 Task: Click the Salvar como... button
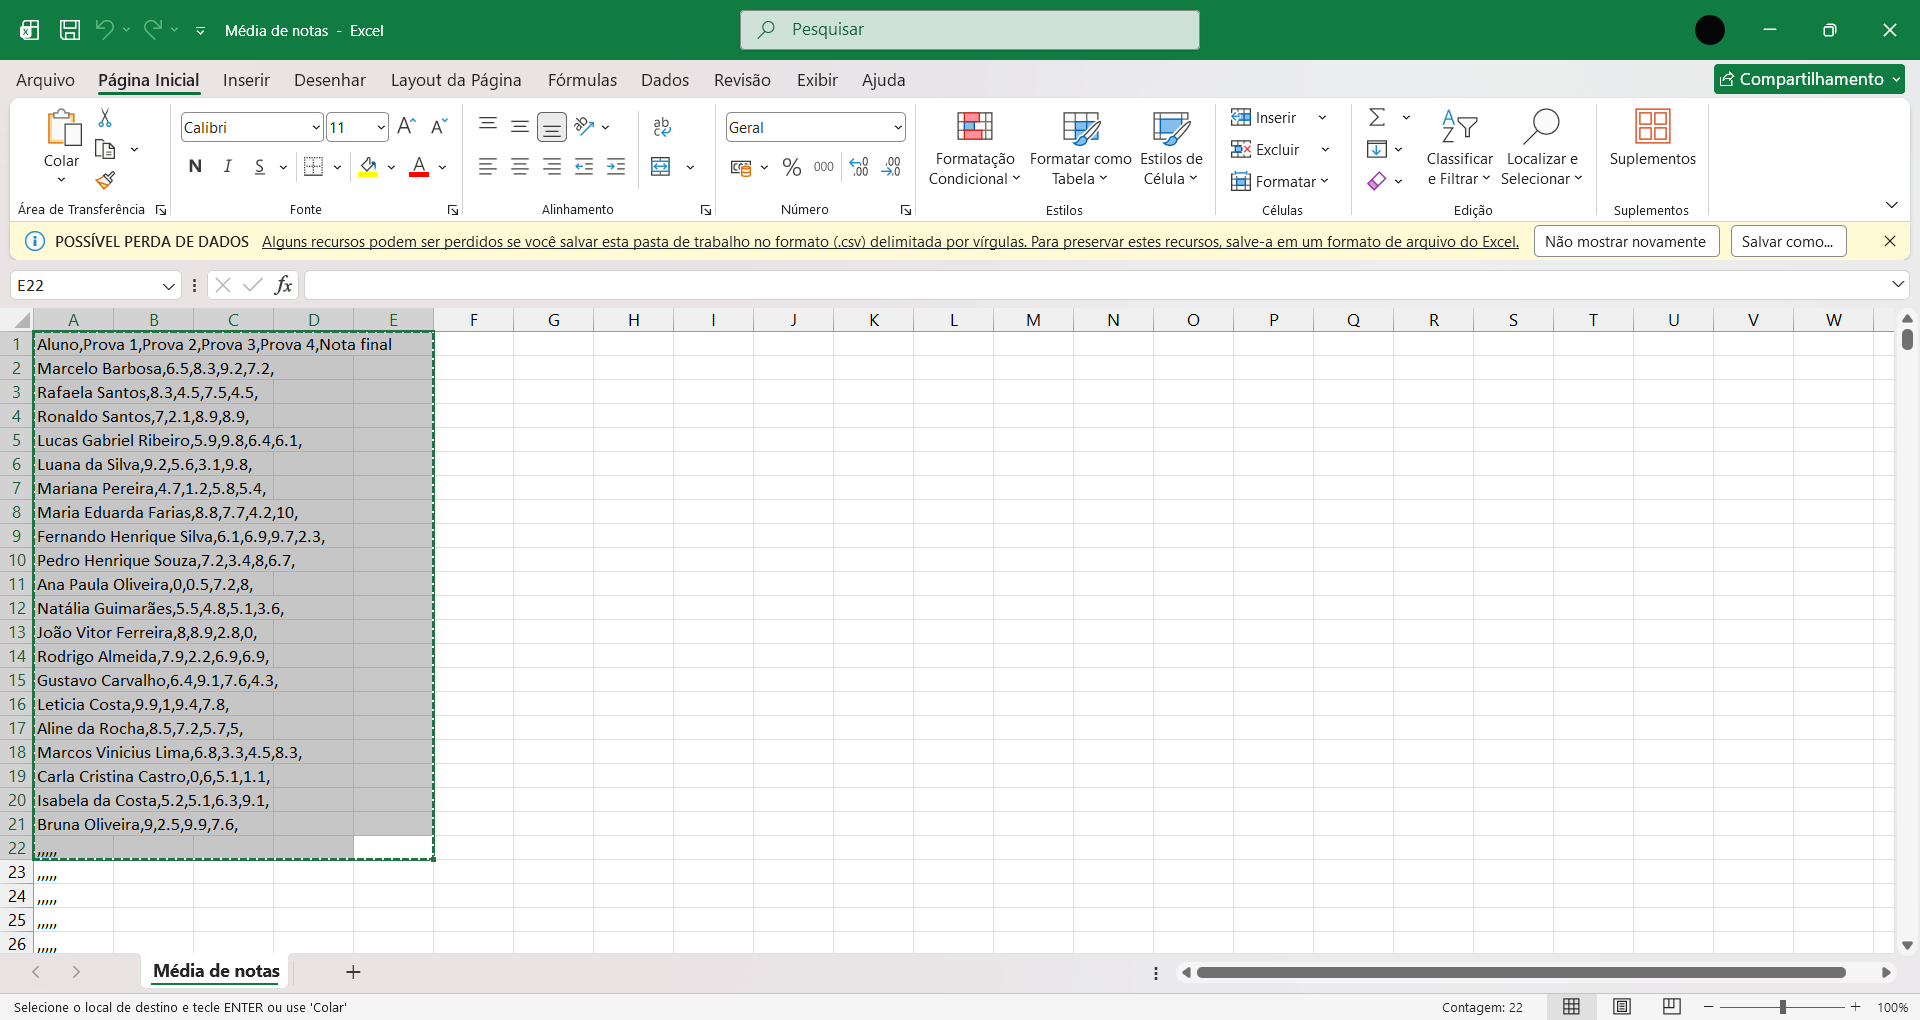pyautogui.click(x=1787, y=241)
